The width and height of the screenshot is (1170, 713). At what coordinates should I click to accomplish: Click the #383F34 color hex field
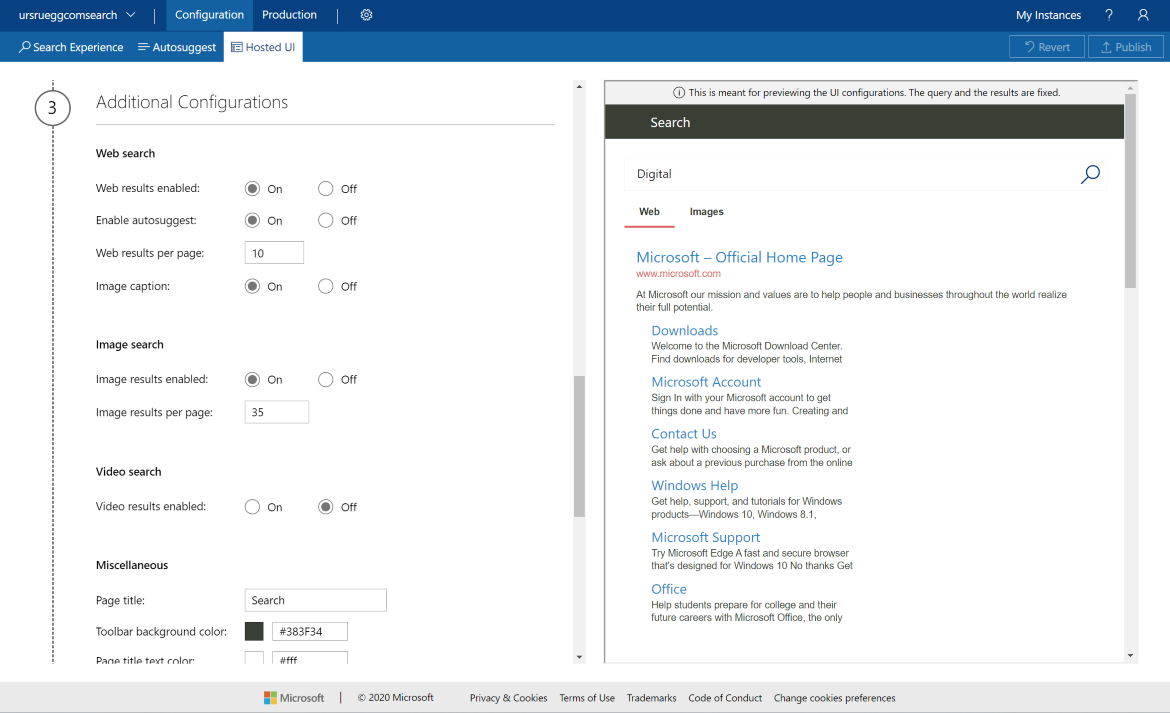pos(310,632)
